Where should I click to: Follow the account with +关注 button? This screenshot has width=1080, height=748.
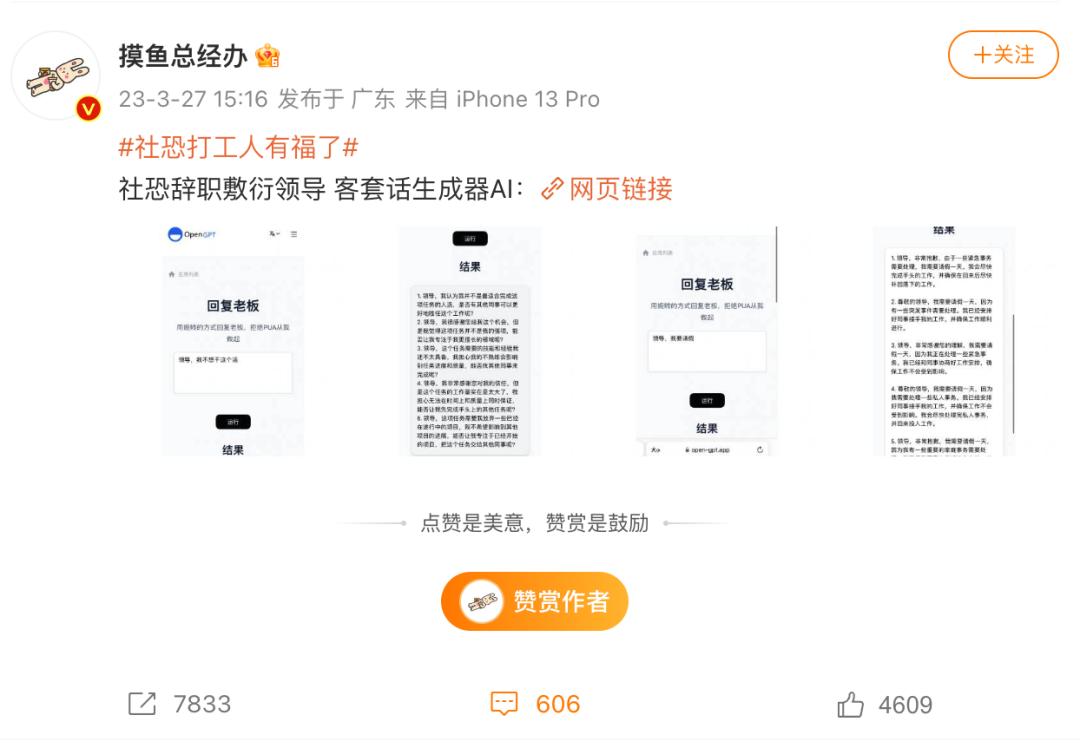(1003, 54)
